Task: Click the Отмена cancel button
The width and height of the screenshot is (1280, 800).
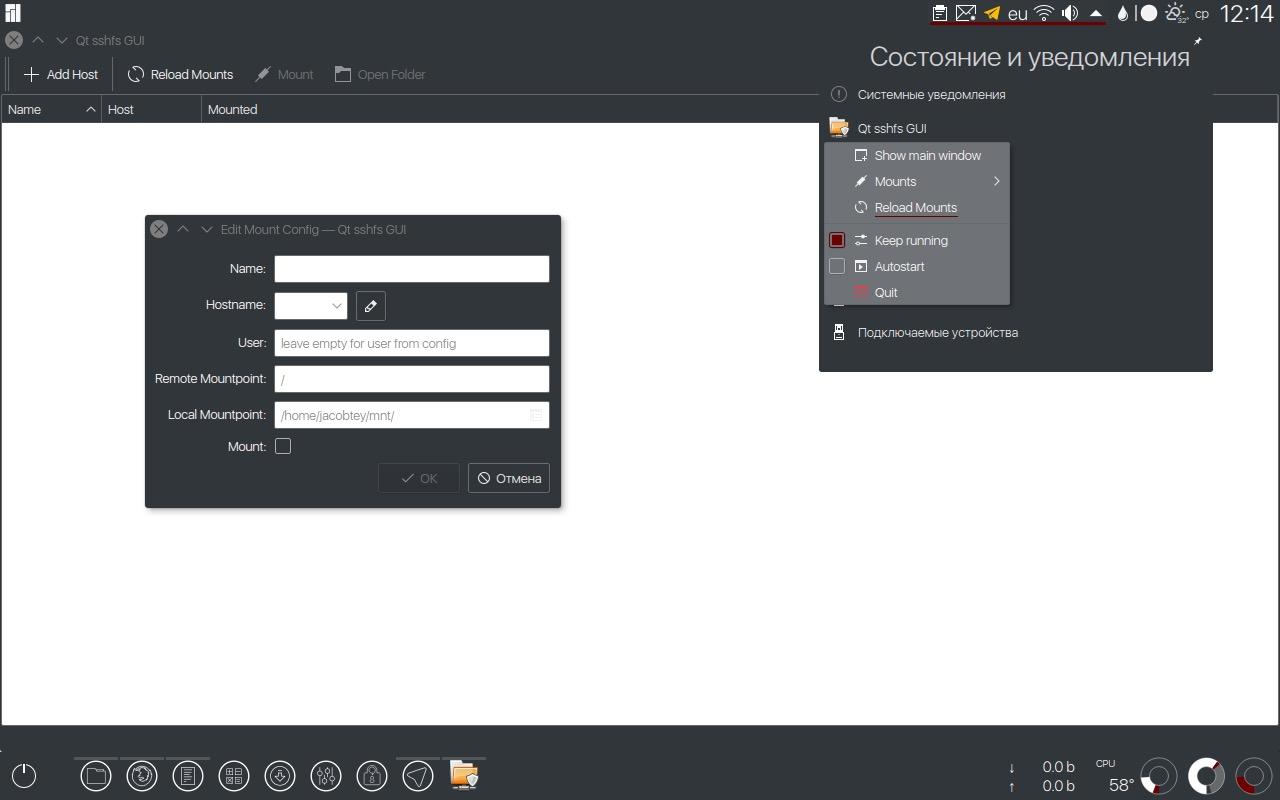Action: (509, 478)
